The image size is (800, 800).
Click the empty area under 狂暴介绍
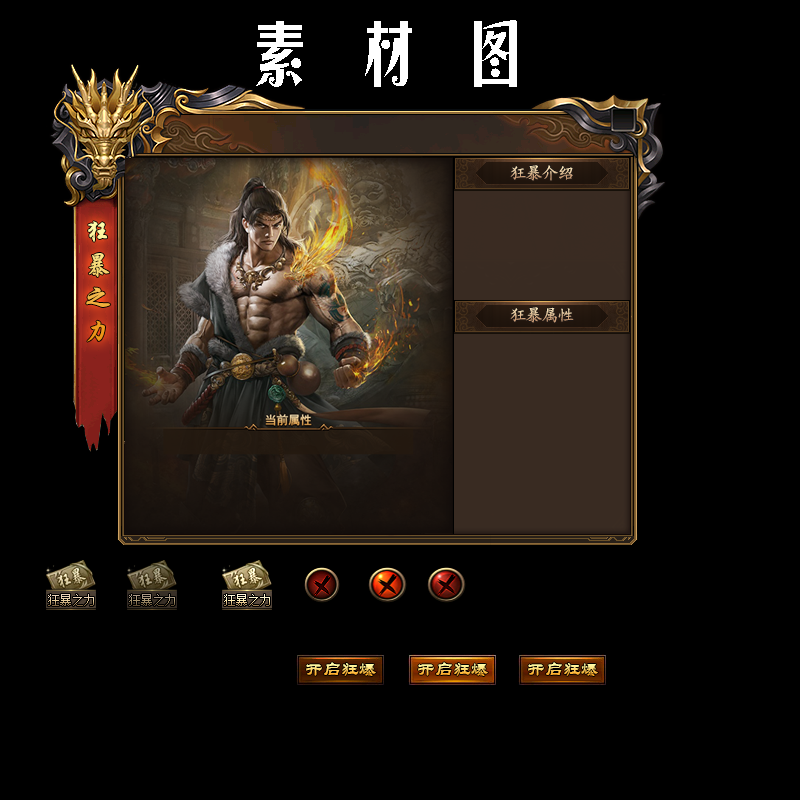(x=542, y=245)
